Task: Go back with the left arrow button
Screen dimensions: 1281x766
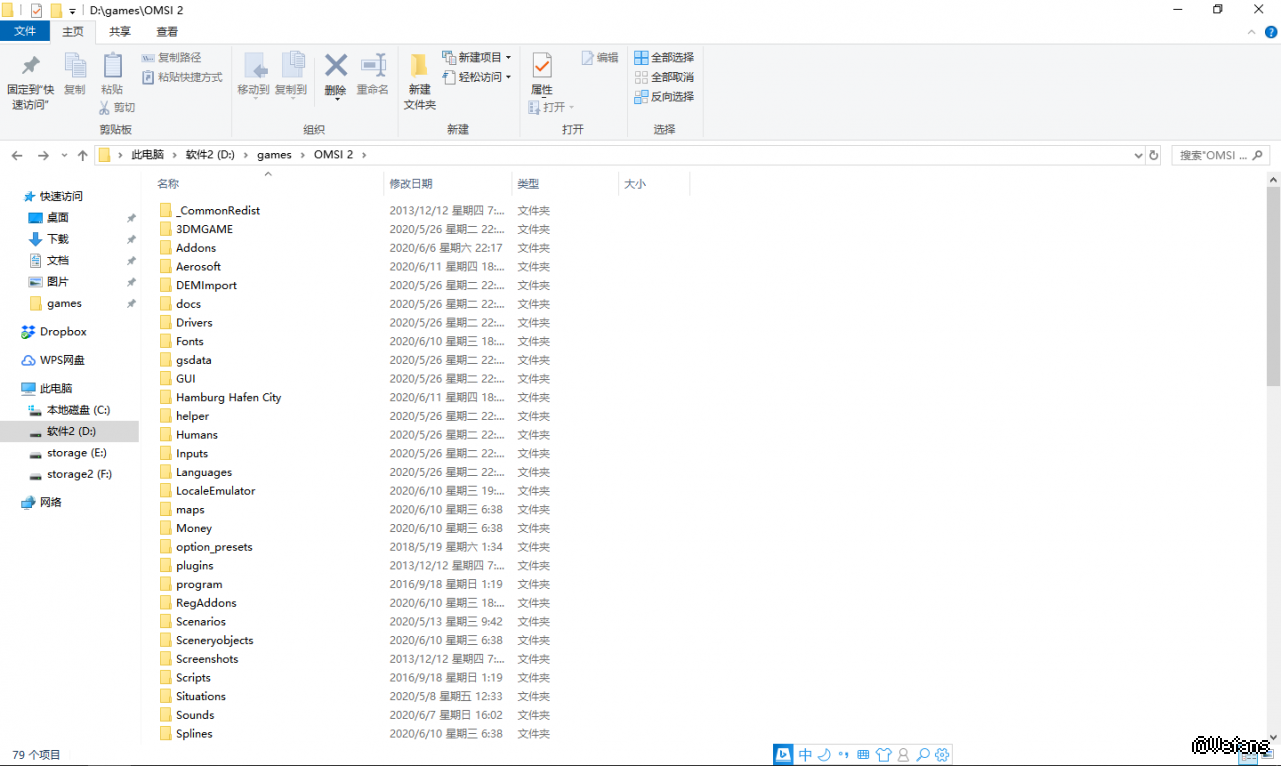Action: point(17,155)
